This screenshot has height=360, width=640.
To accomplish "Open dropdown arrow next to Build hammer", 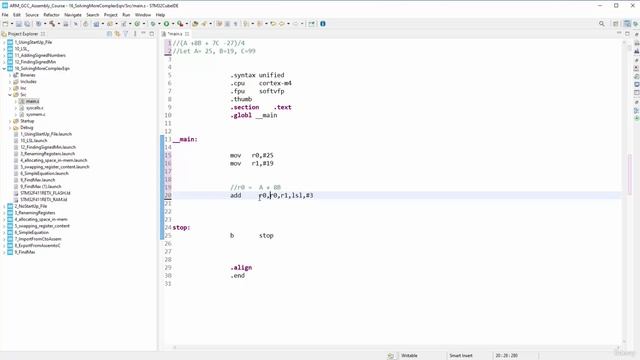I will coord(58,24).
